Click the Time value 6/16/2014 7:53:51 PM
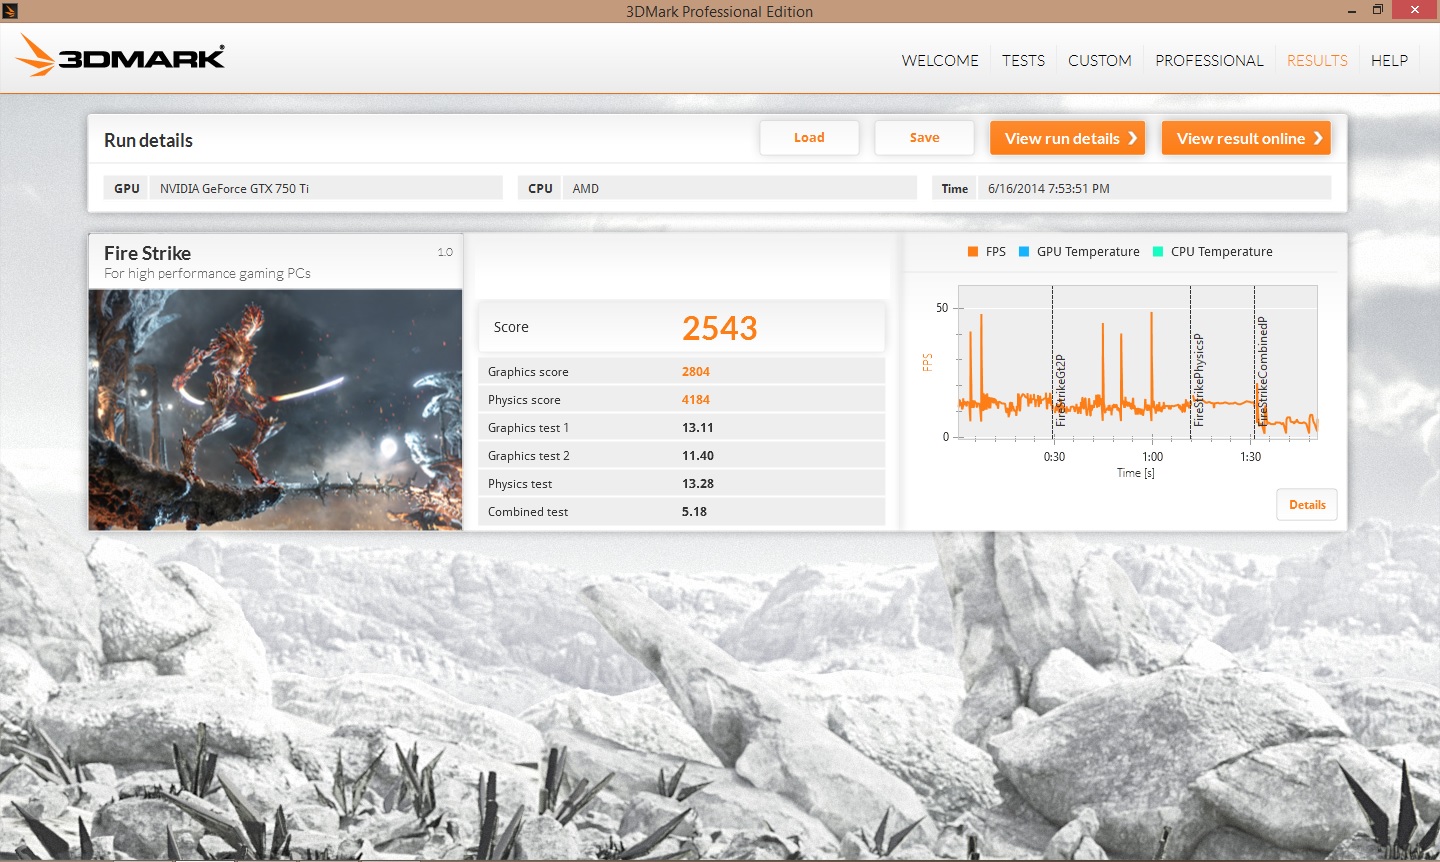This screenshot has height=862, width=1440. tap(1155, 188)
